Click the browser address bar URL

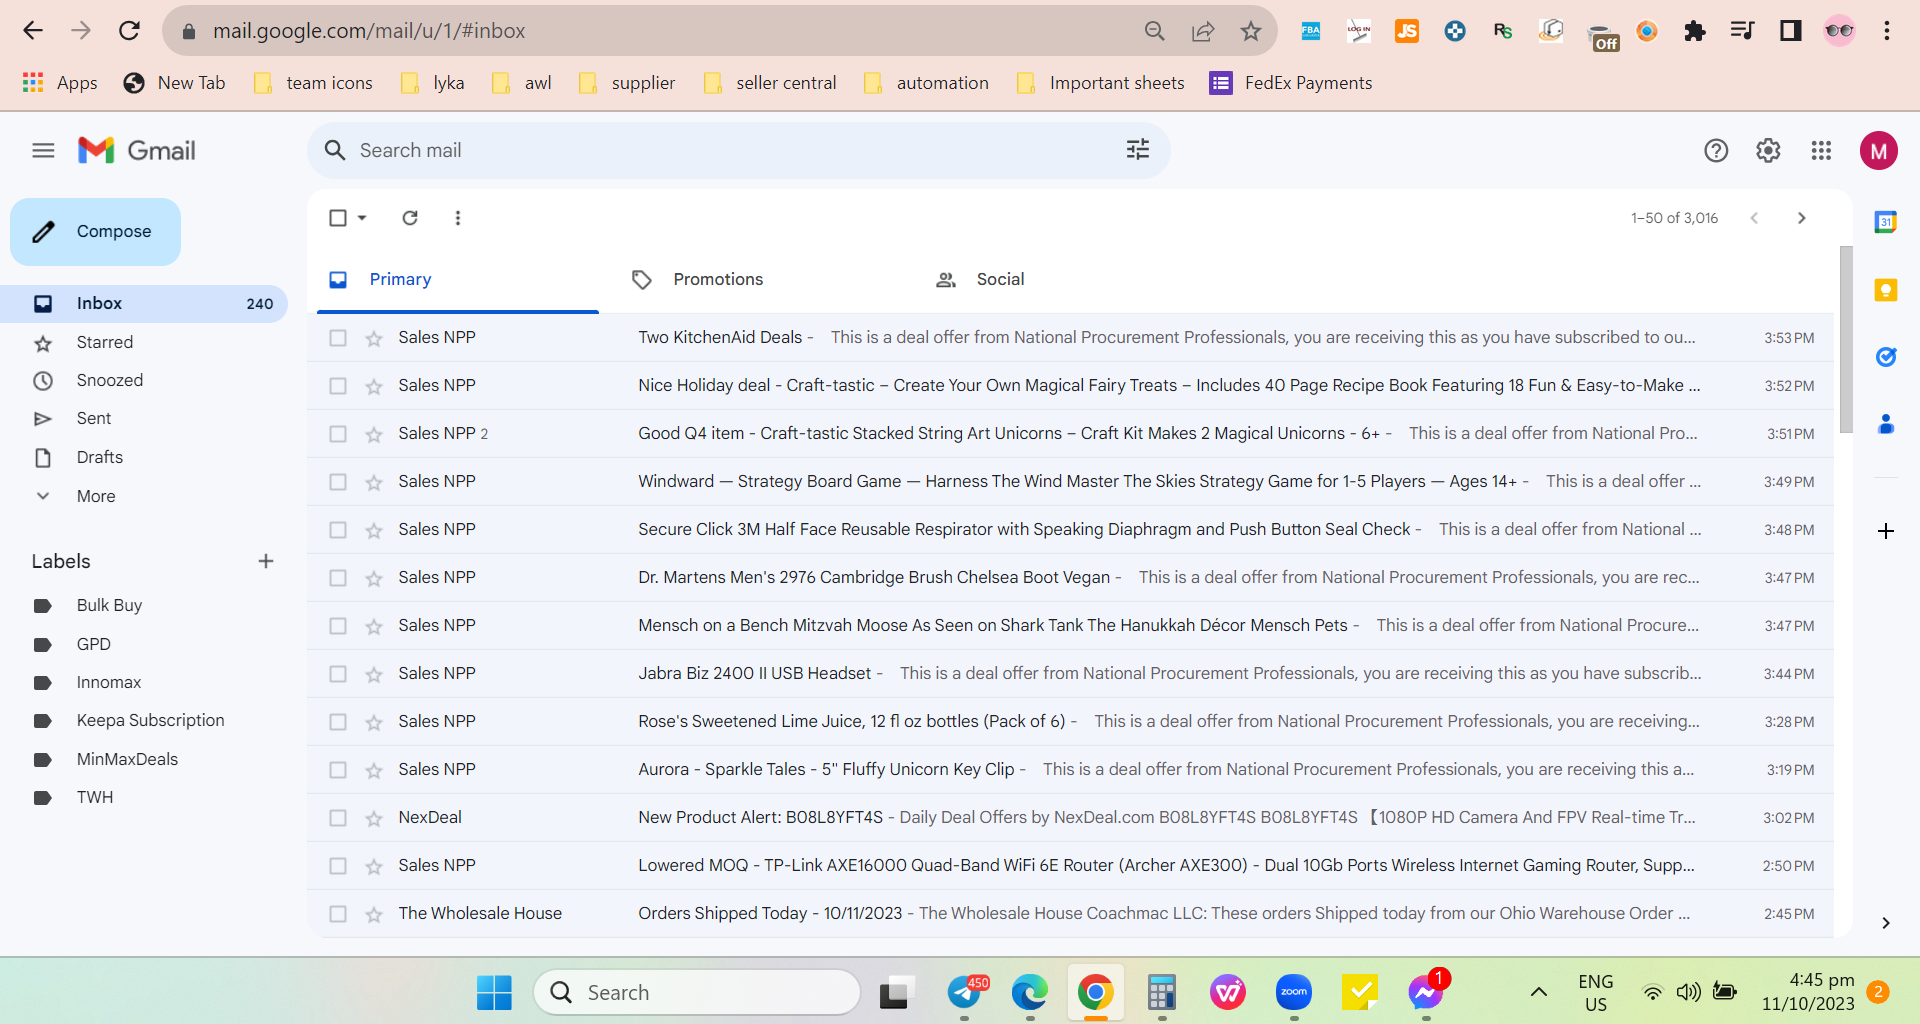click(369, 31)
